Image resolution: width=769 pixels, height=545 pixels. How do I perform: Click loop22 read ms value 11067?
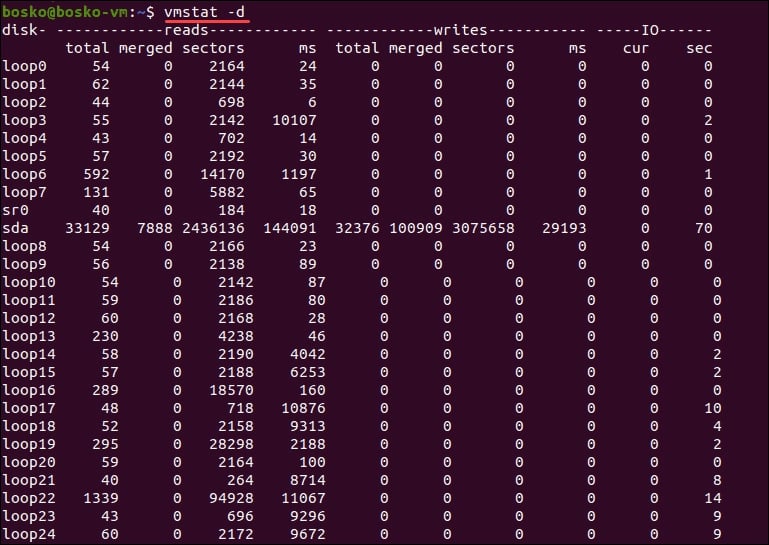point(303,498)
